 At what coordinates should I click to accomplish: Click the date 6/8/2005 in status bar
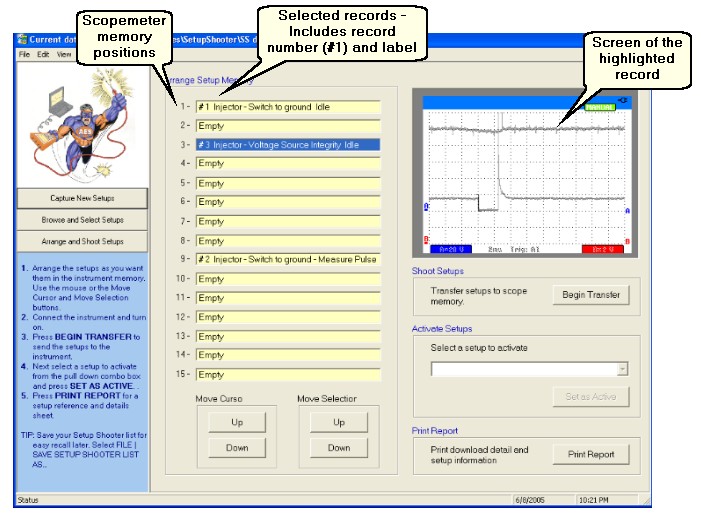530,500
